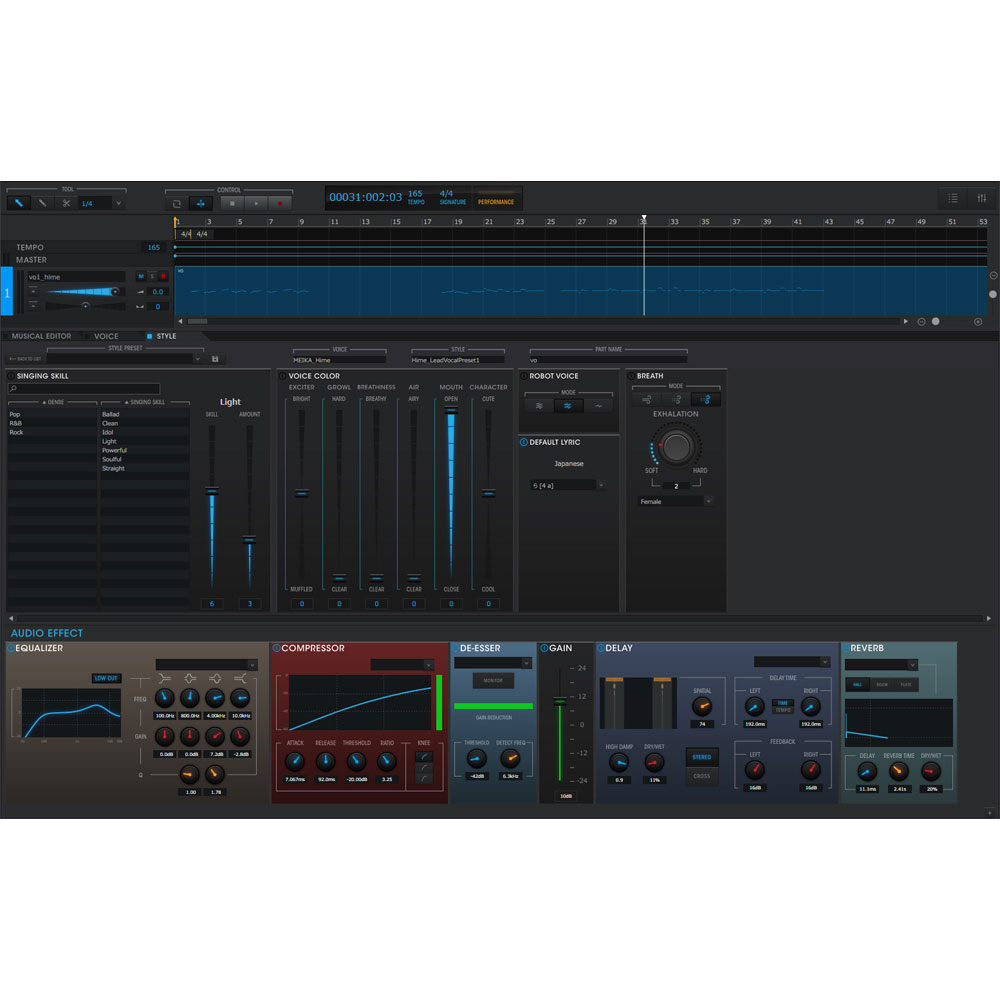1000x1000 pixels.
Task: Click the Stereo button in Delay
Action: (x=702, y=757)
